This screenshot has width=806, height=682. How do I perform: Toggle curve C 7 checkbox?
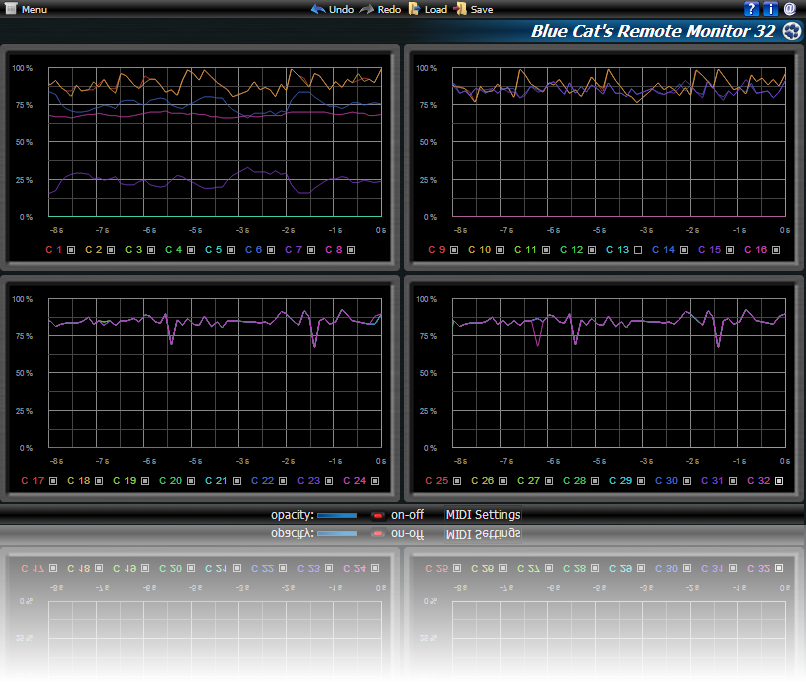(x=311, y=250)
